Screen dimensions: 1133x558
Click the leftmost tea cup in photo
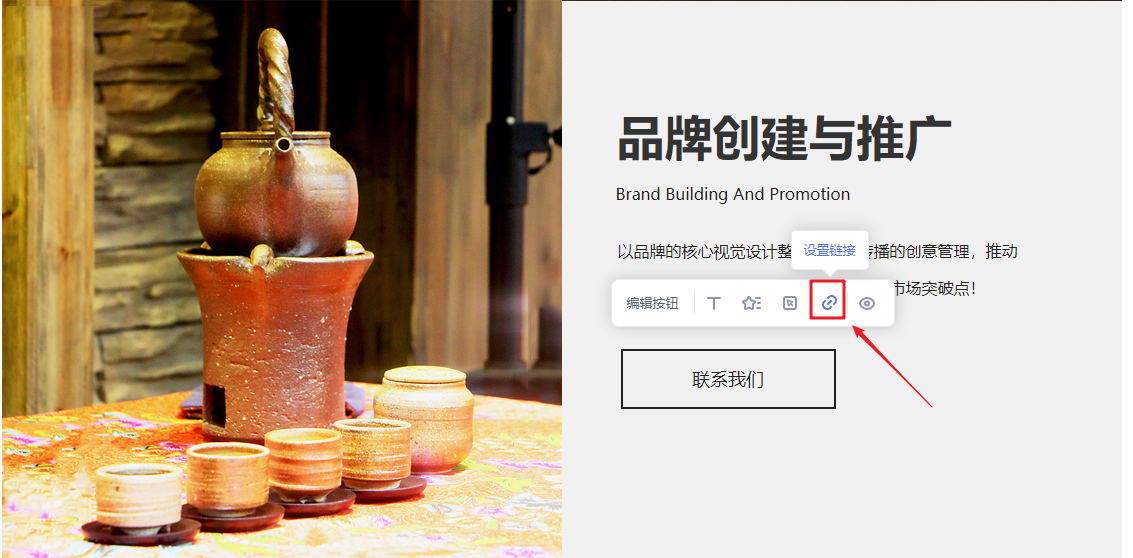139,499
